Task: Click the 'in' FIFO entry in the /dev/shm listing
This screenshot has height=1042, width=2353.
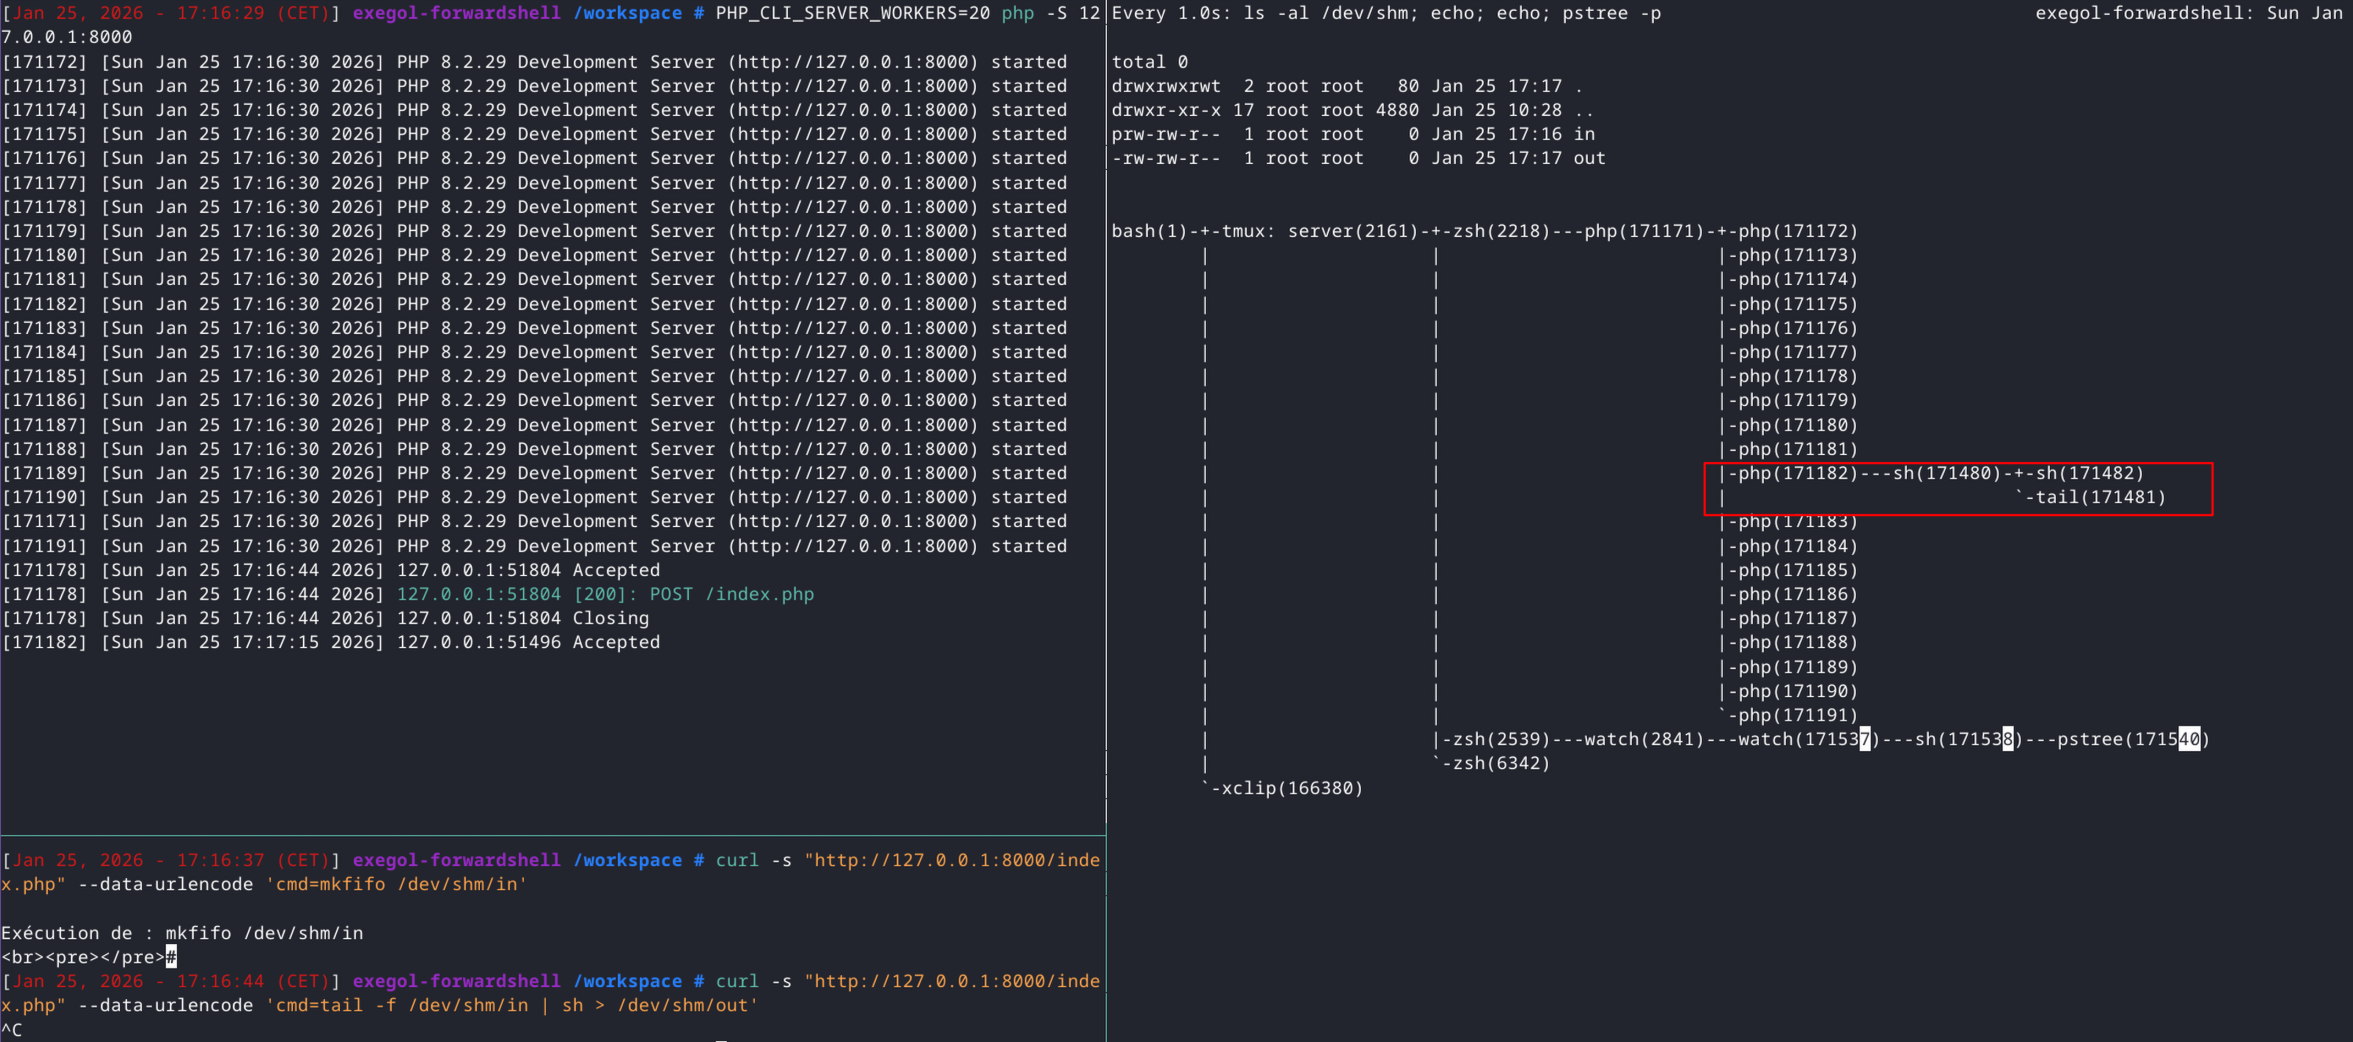Action: (1586, 134)
